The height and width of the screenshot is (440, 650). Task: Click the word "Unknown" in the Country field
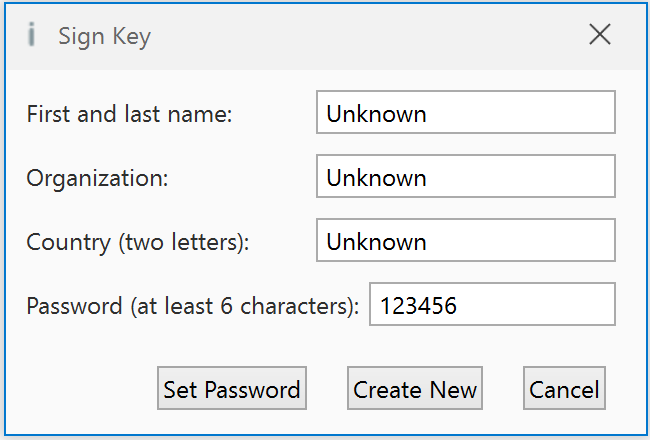click(376, 242)
